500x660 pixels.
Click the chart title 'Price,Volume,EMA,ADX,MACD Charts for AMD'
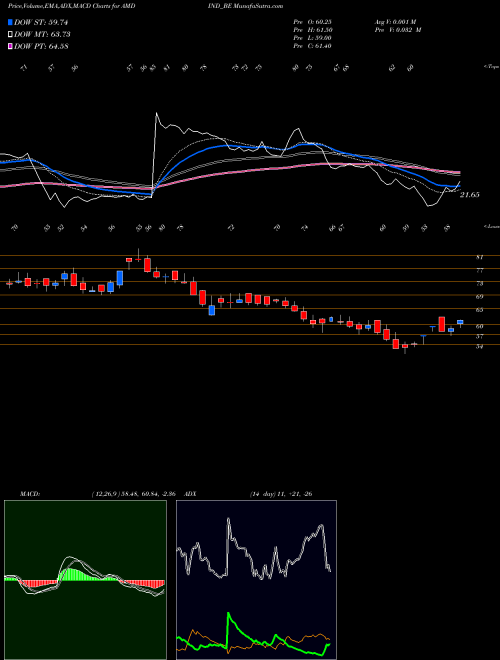(72, 6)
